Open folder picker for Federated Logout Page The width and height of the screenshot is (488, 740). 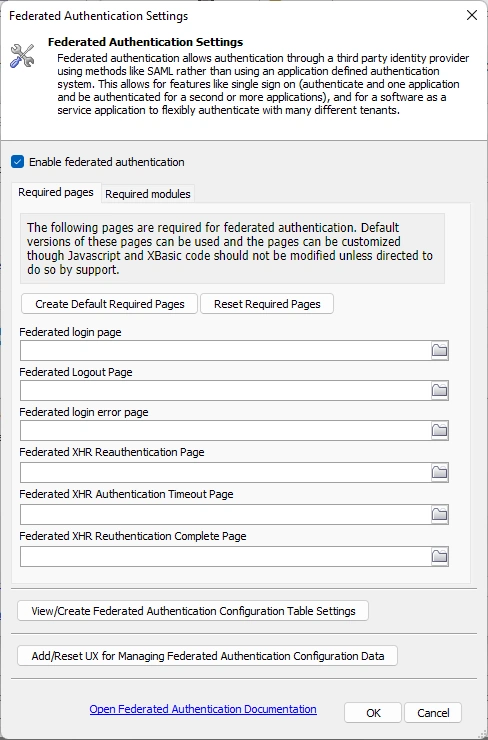coord(439,391)
